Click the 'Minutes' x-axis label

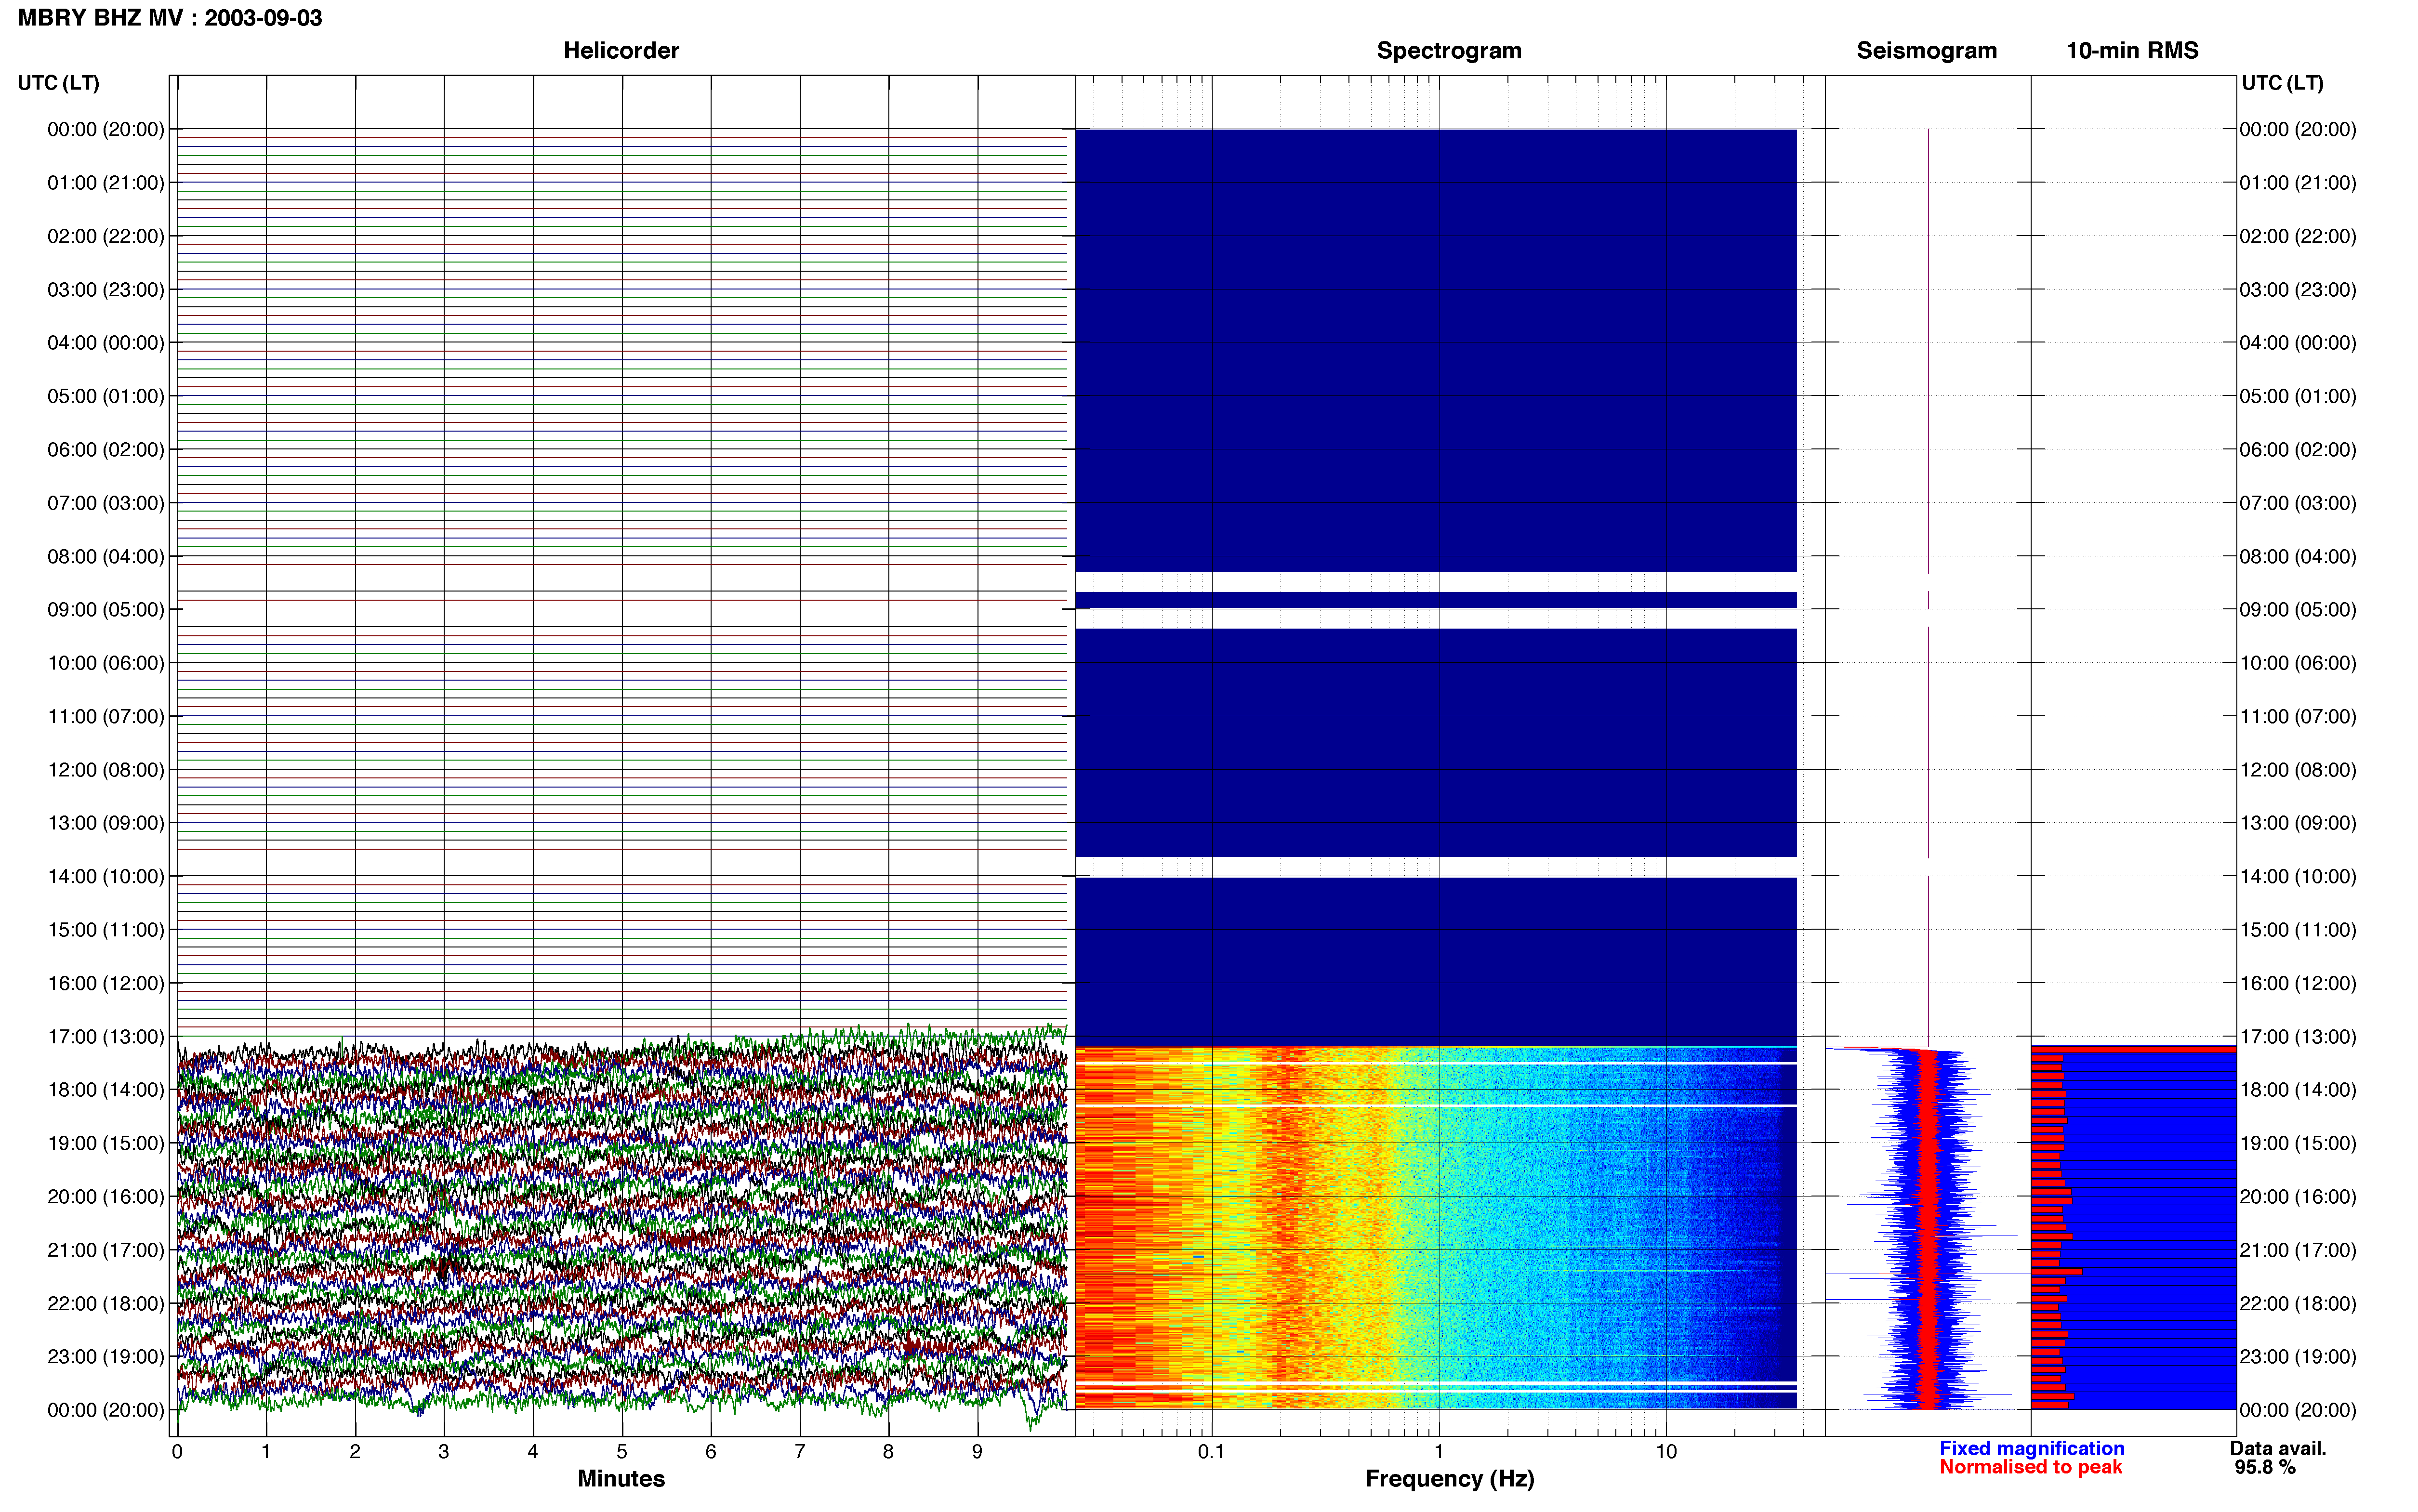coord(621,1479)
